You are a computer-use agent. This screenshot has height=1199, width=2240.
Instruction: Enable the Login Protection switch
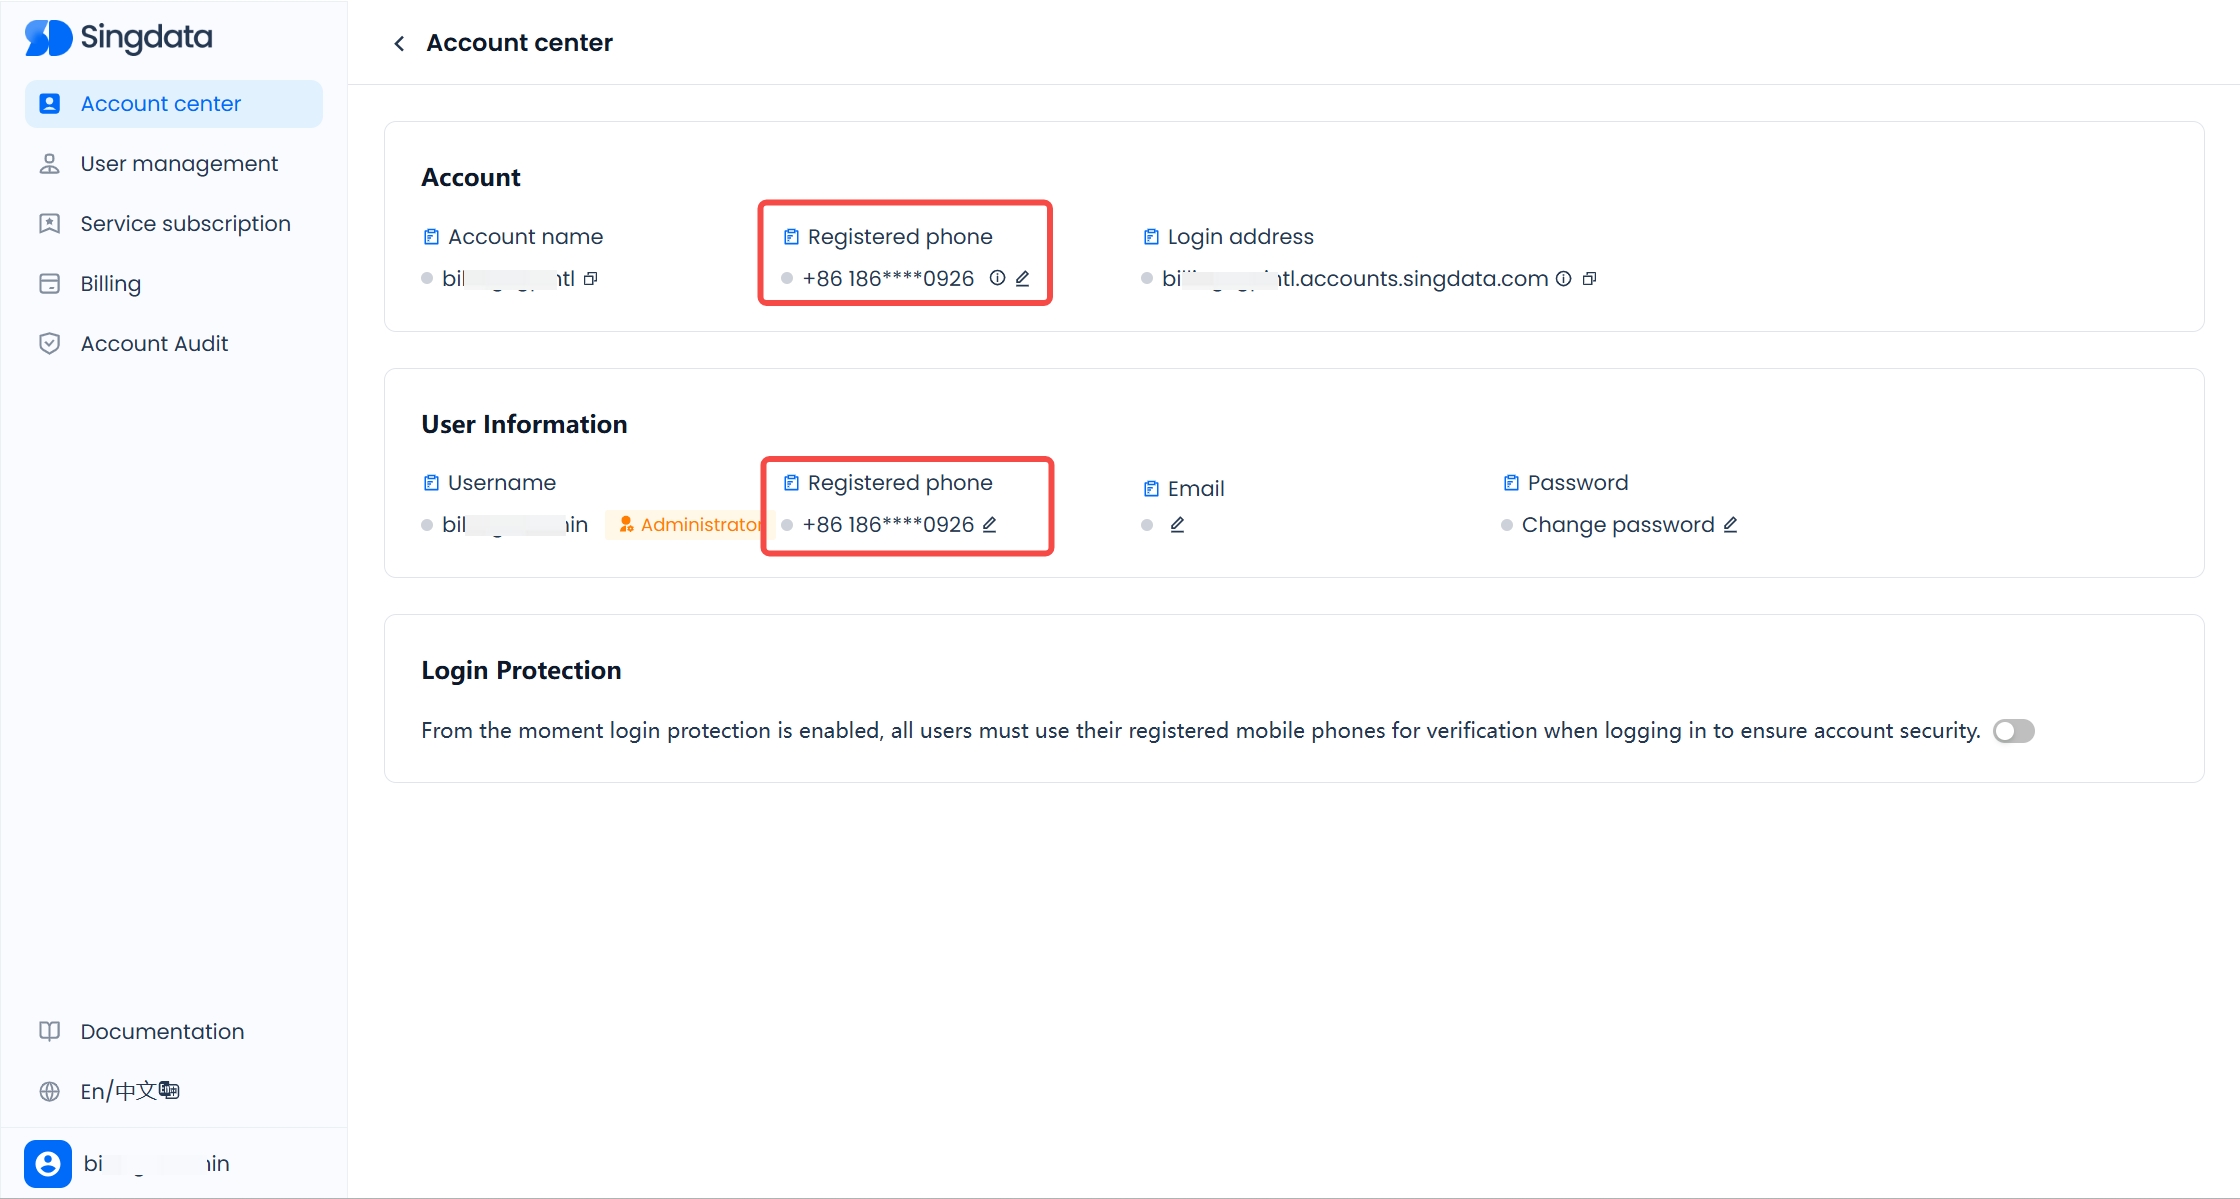tap(2013, 731)
